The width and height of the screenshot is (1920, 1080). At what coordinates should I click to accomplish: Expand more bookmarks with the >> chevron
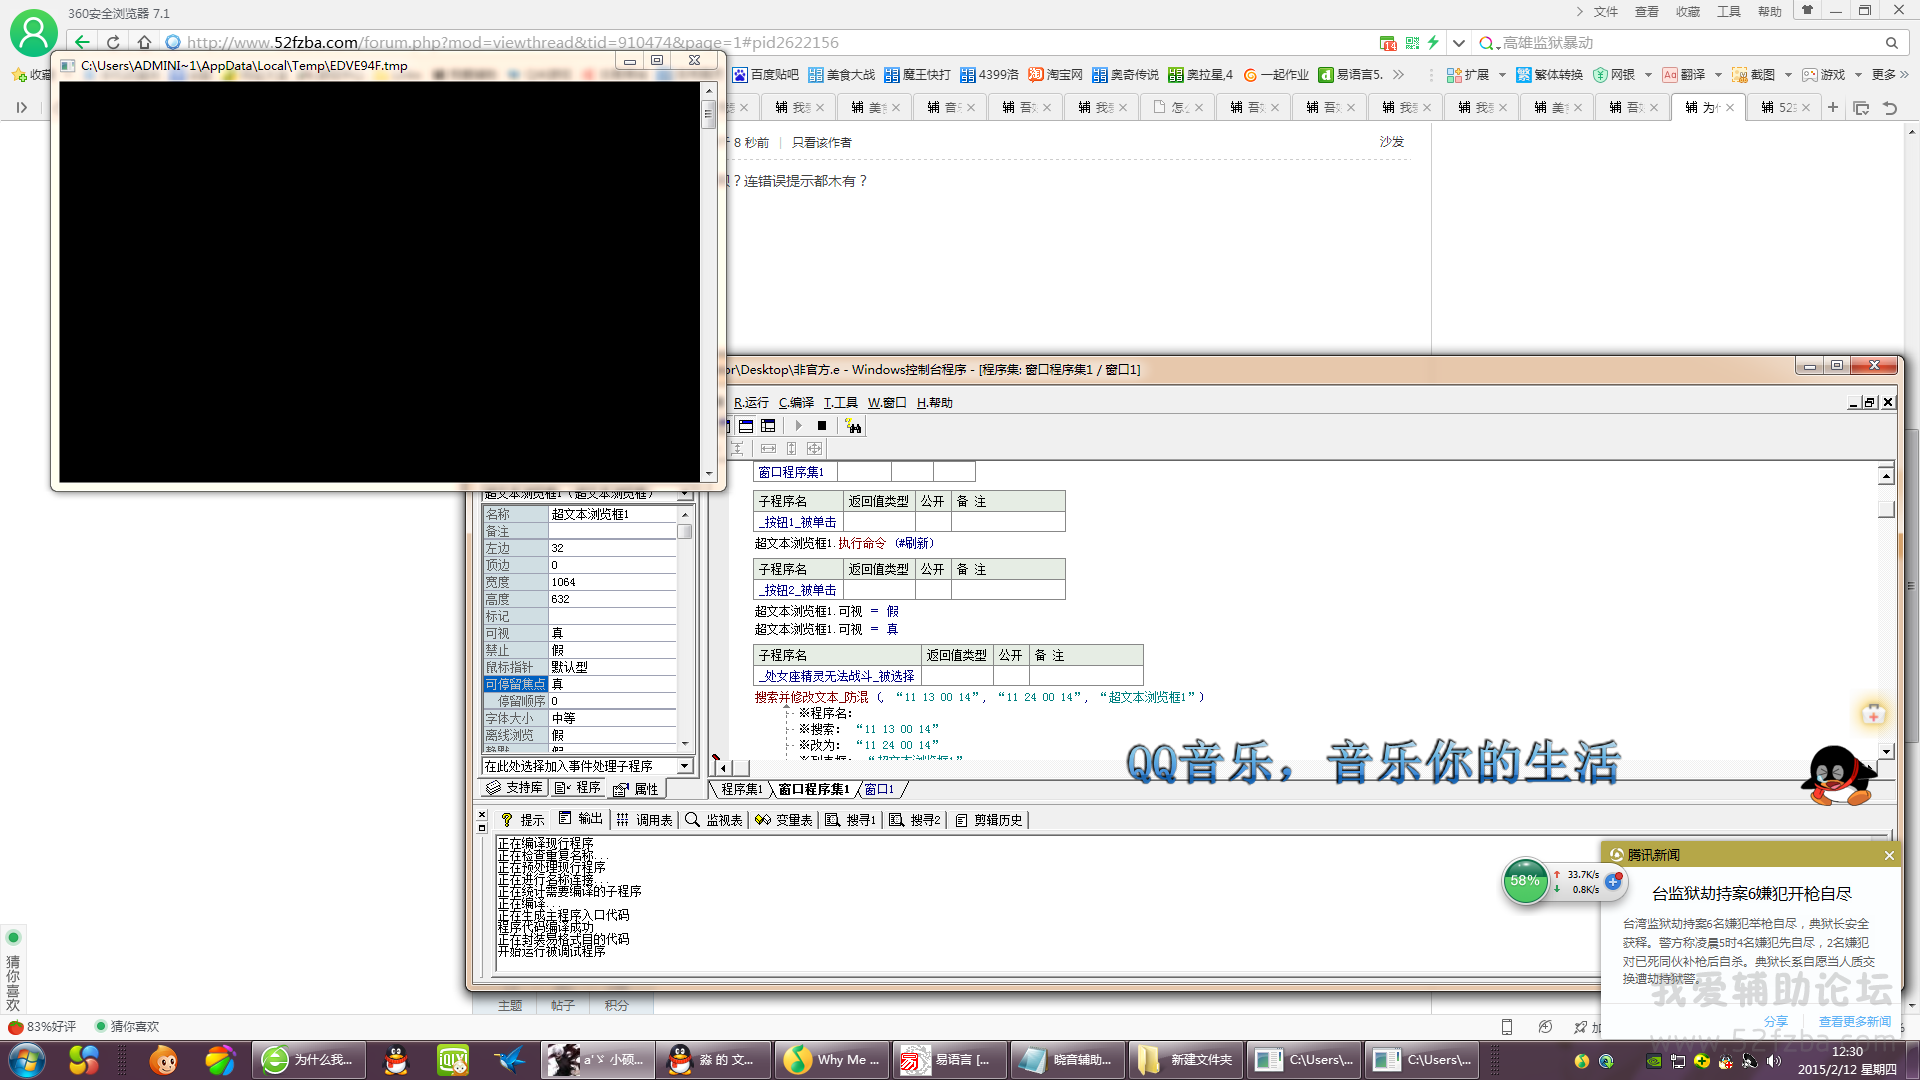1398,75
